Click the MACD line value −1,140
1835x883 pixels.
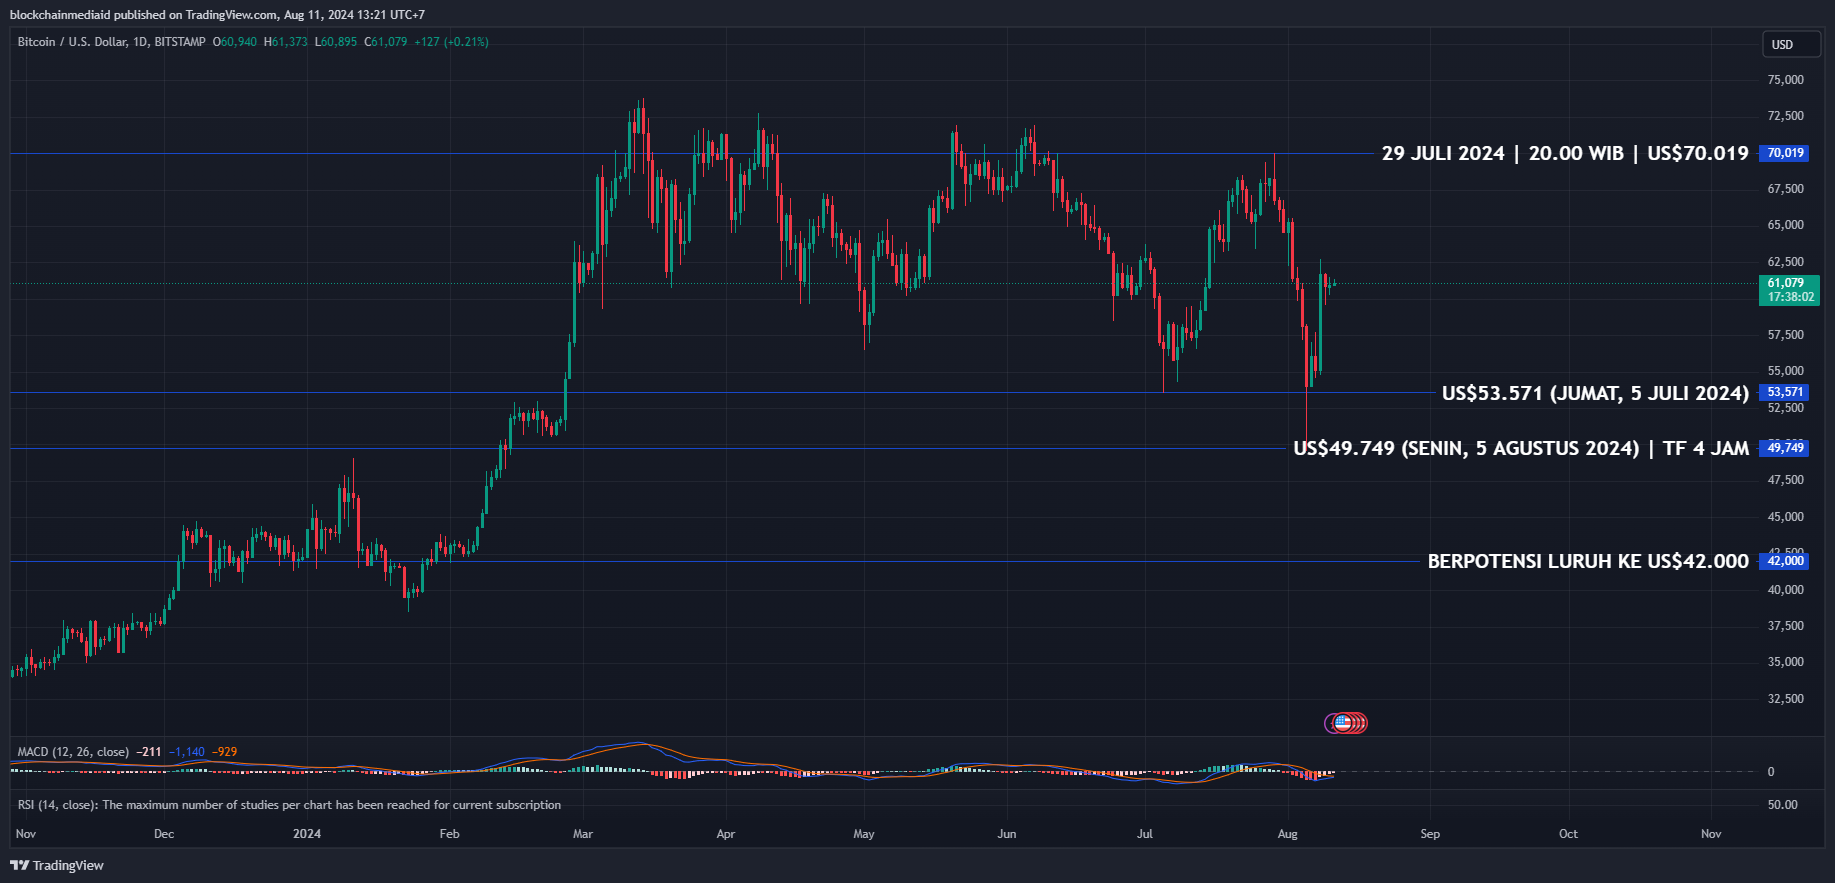187,752
